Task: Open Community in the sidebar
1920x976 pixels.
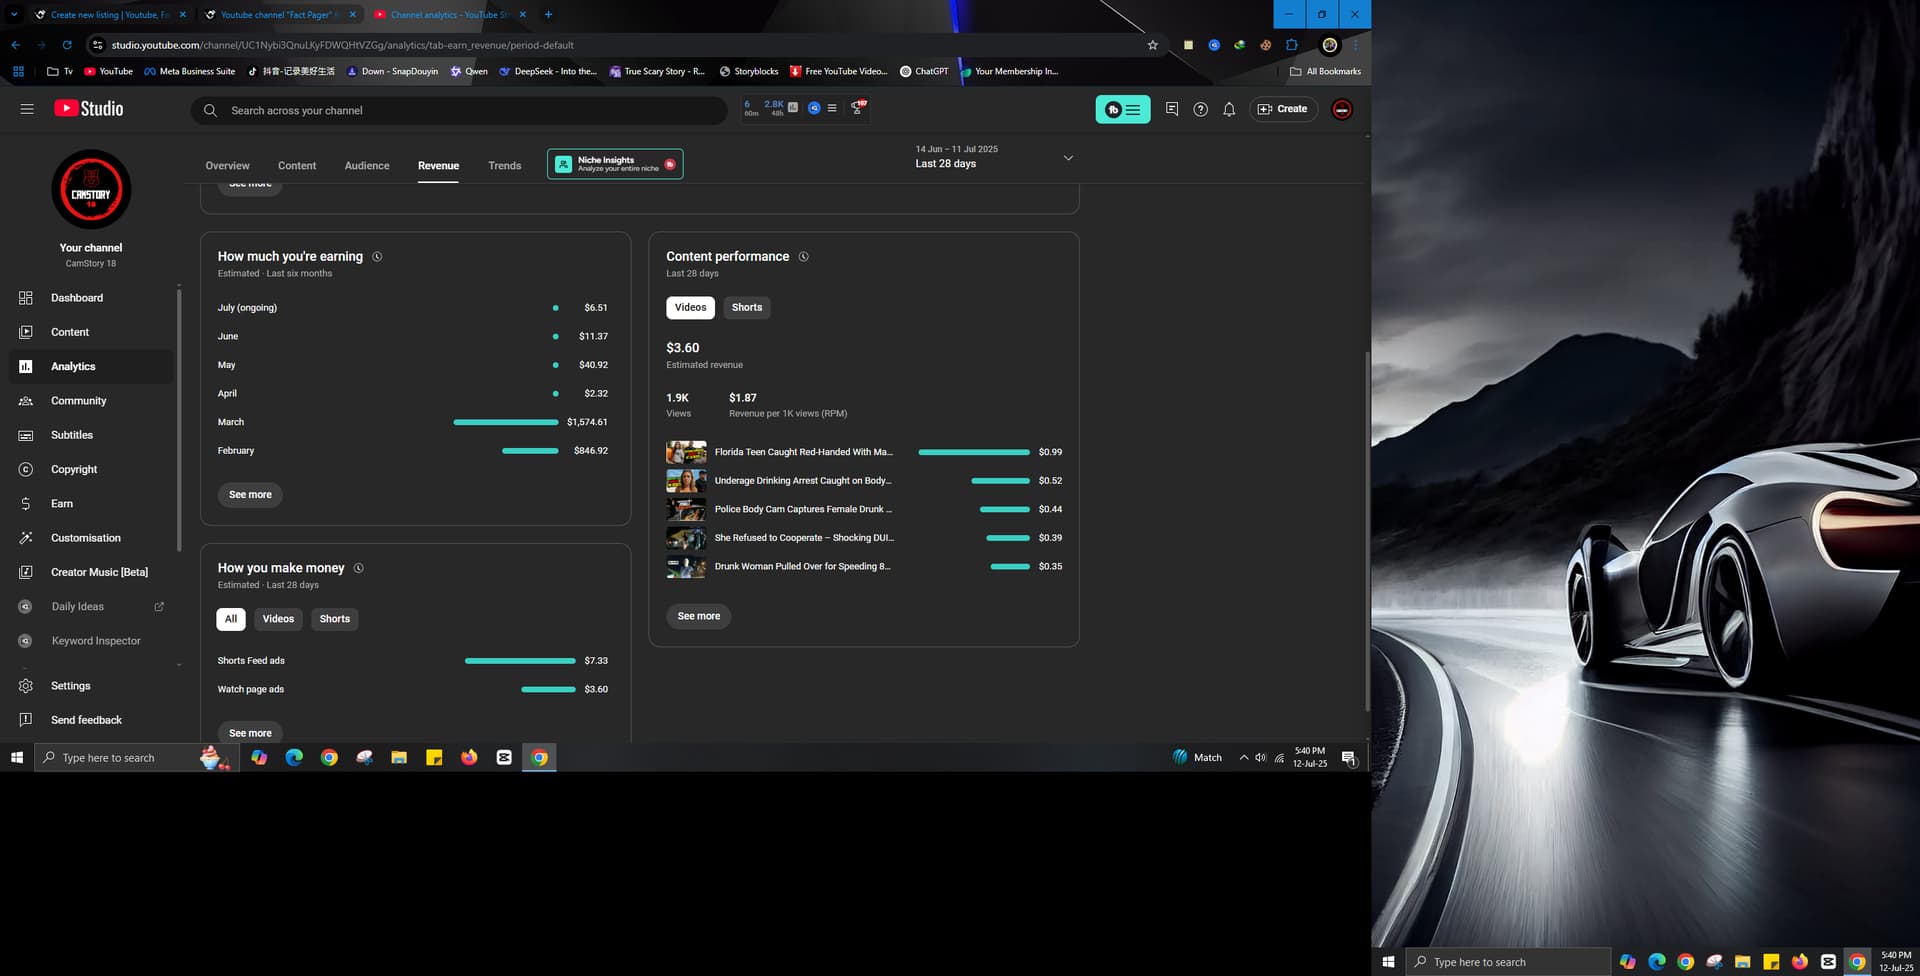Action: [x=91, y=401]
